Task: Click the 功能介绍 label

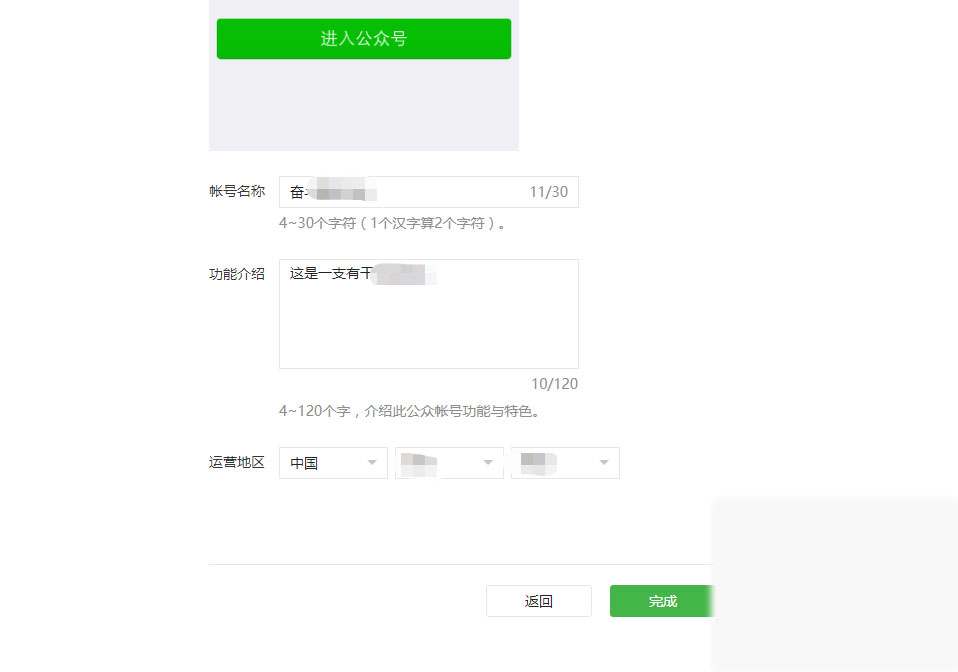Action: point(236,273)
